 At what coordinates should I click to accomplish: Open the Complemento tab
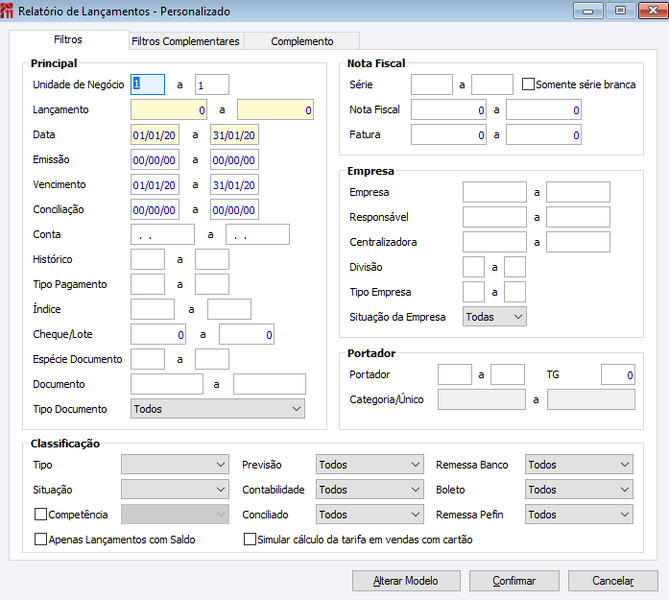click(x=302, y=41)
